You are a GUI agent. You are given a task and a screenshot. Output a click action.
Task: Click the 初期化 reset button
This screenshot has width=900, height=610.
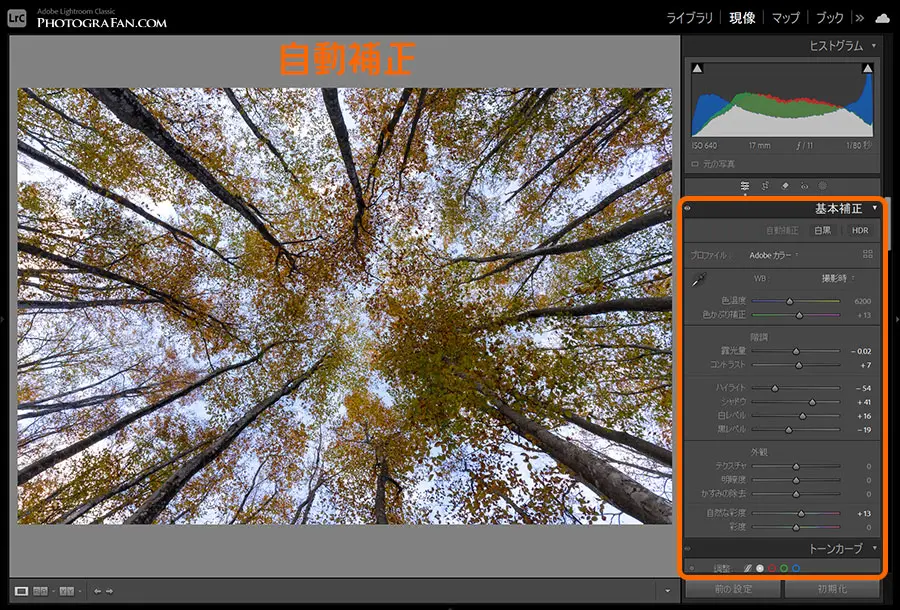[x=832, y=589]
